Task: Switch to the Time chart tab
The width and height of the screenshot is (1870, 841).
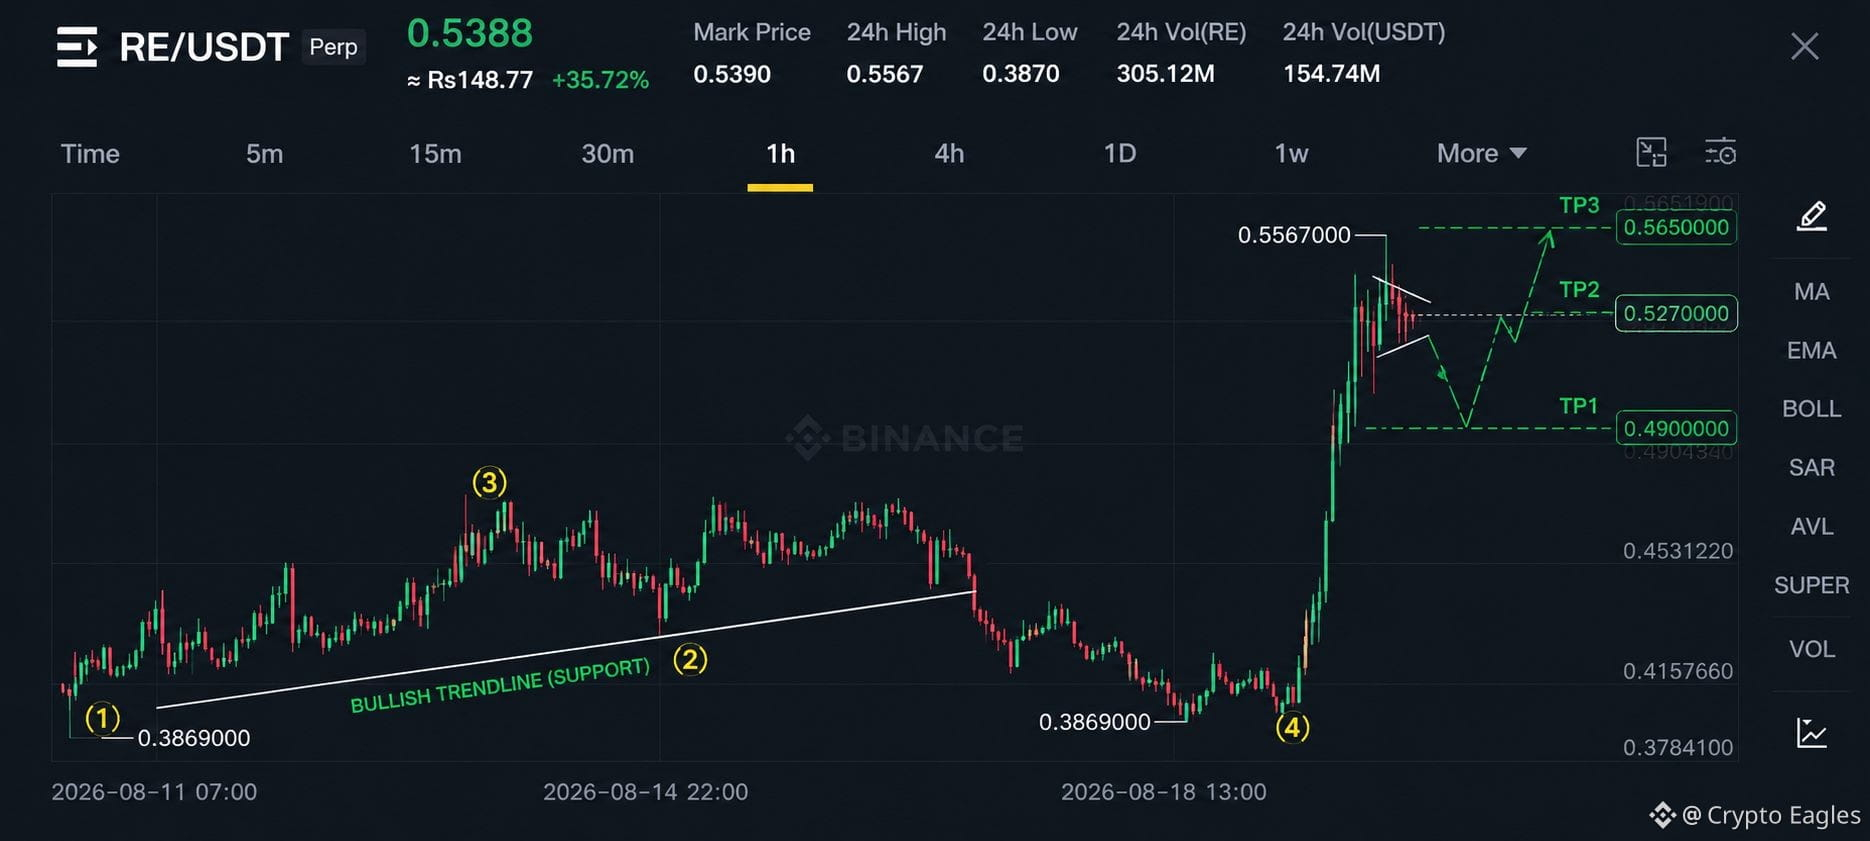Action: click(x=90, y=153)
